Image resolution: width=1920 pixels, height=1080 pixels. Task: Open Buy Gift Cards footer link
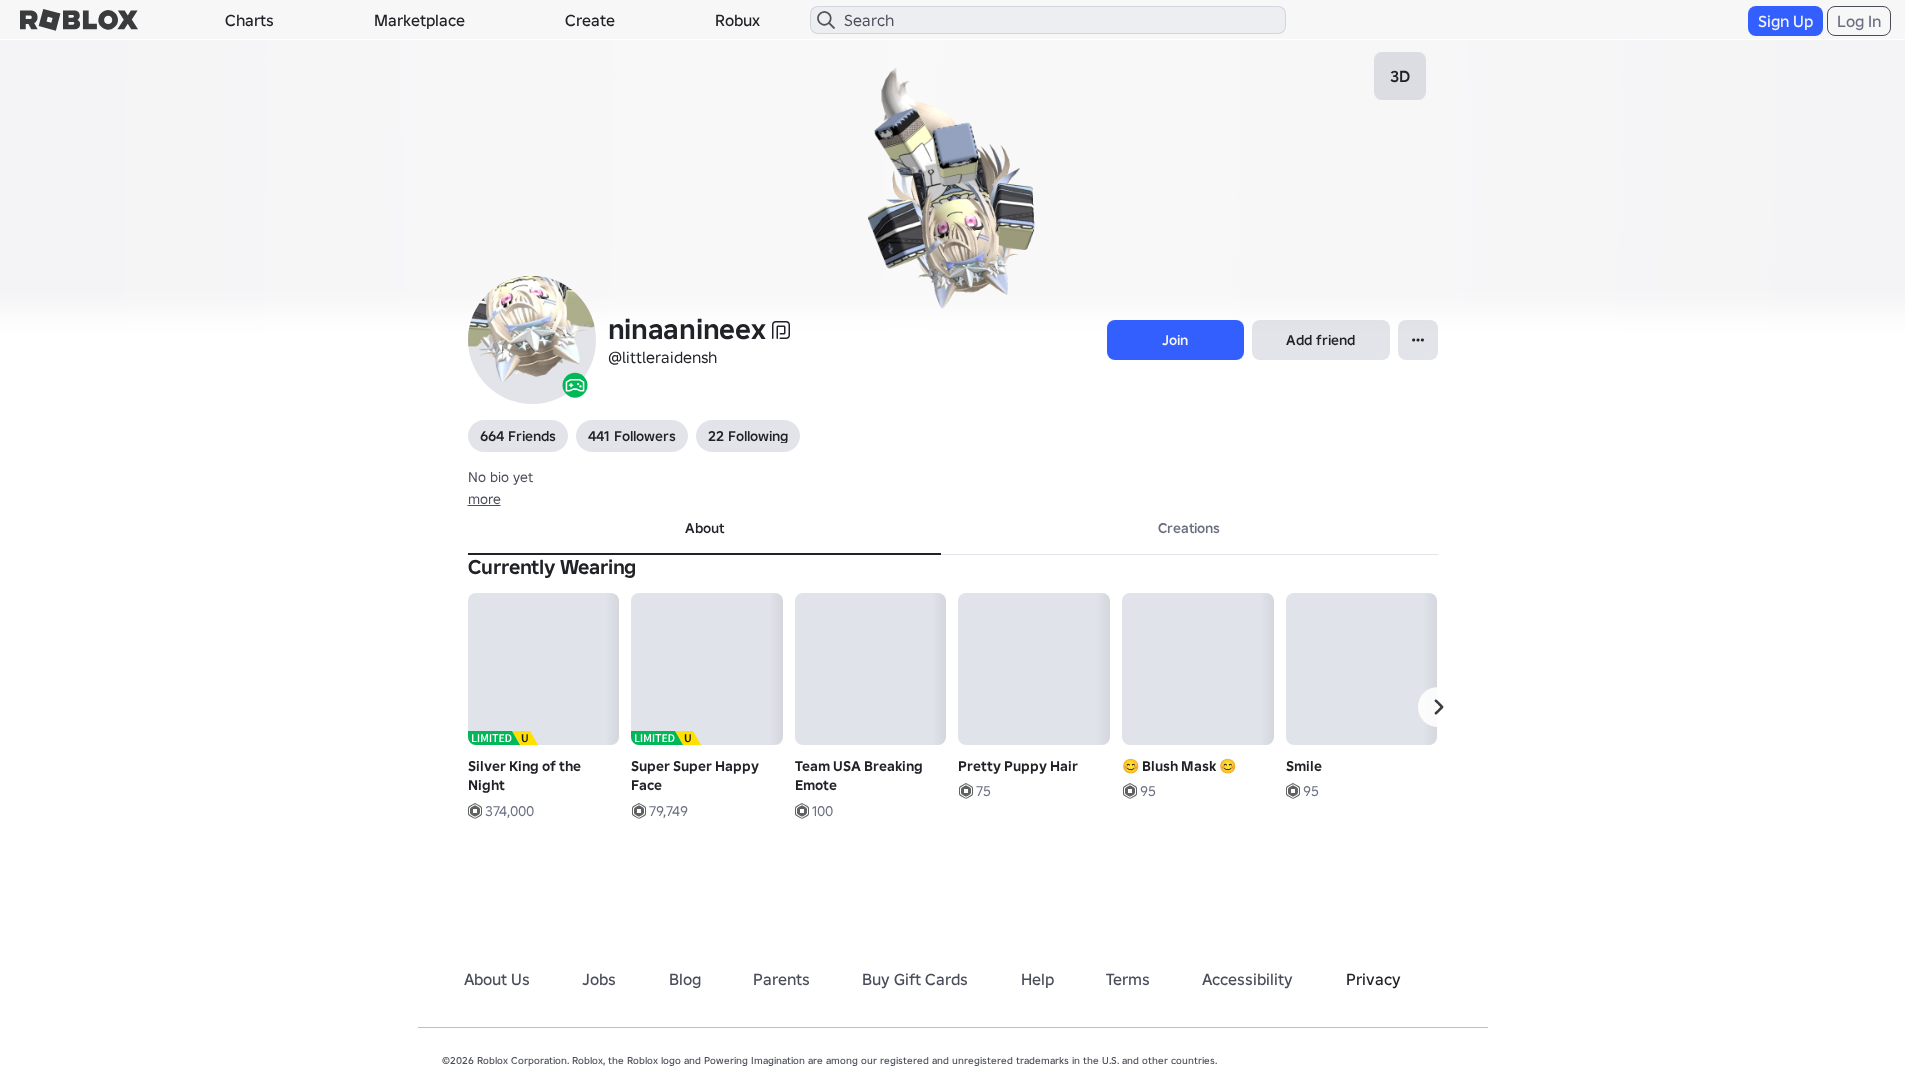click(x=915, y=980)
